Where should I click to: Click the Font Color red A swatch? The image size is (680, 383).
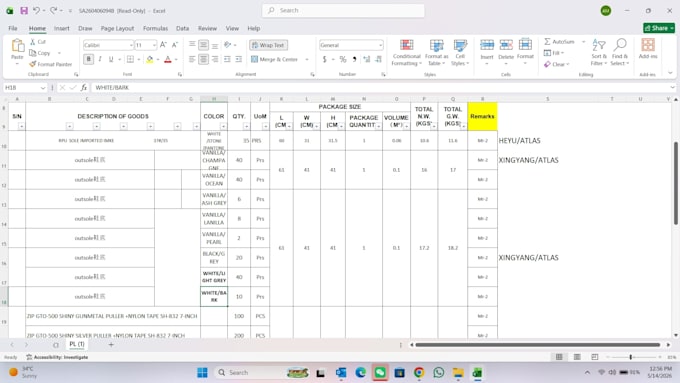coord(168,59)
